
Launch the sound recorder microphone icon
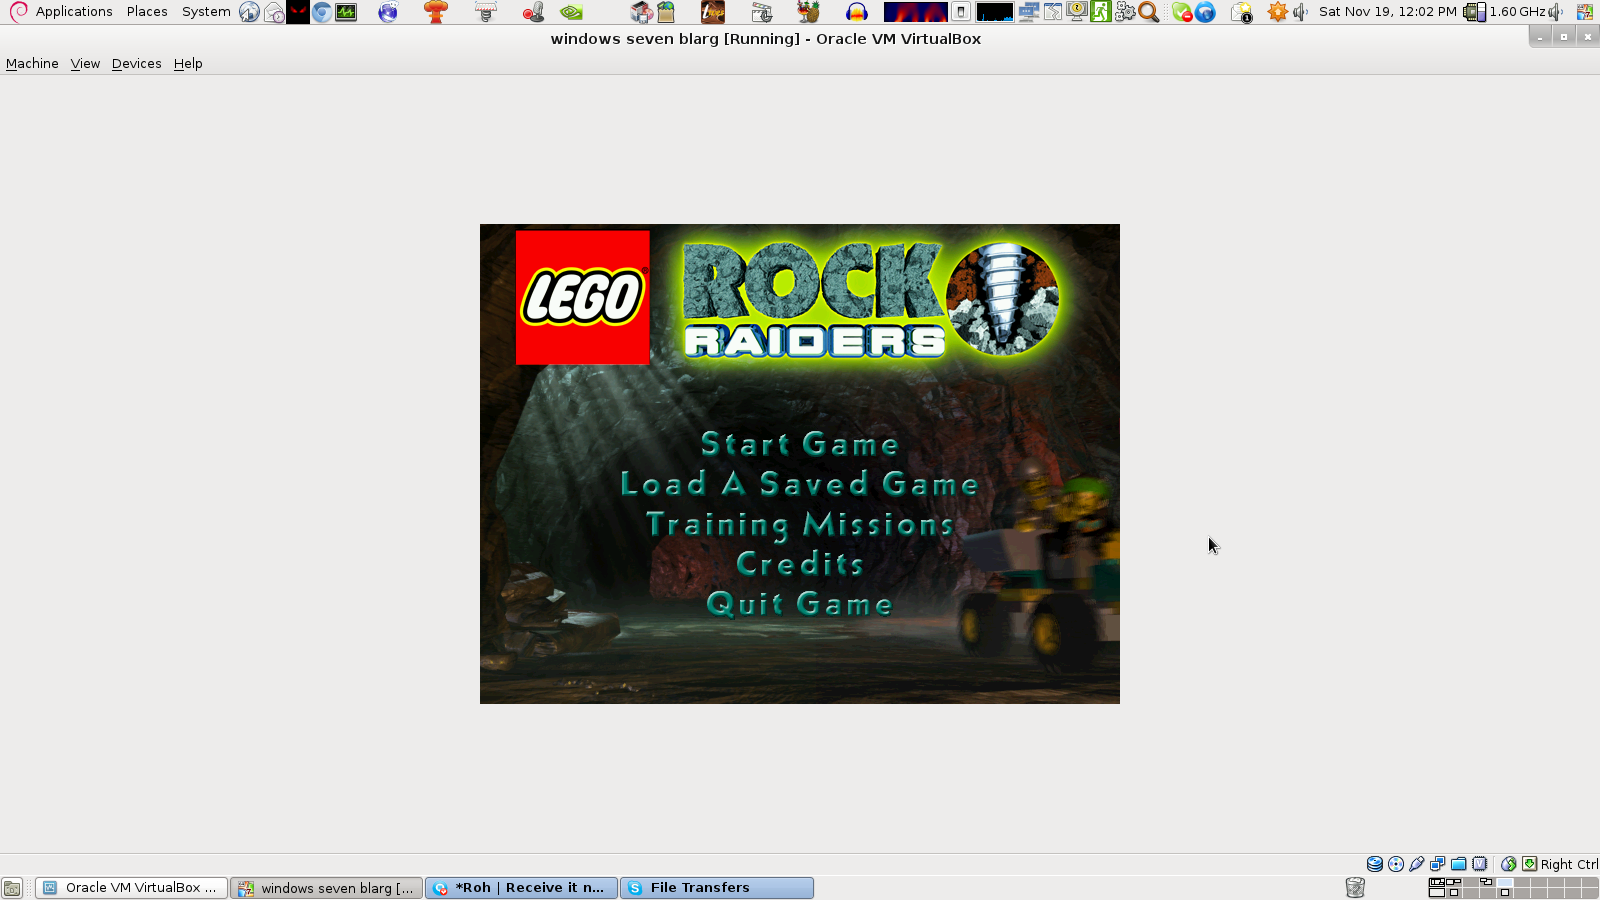(533, 12)
